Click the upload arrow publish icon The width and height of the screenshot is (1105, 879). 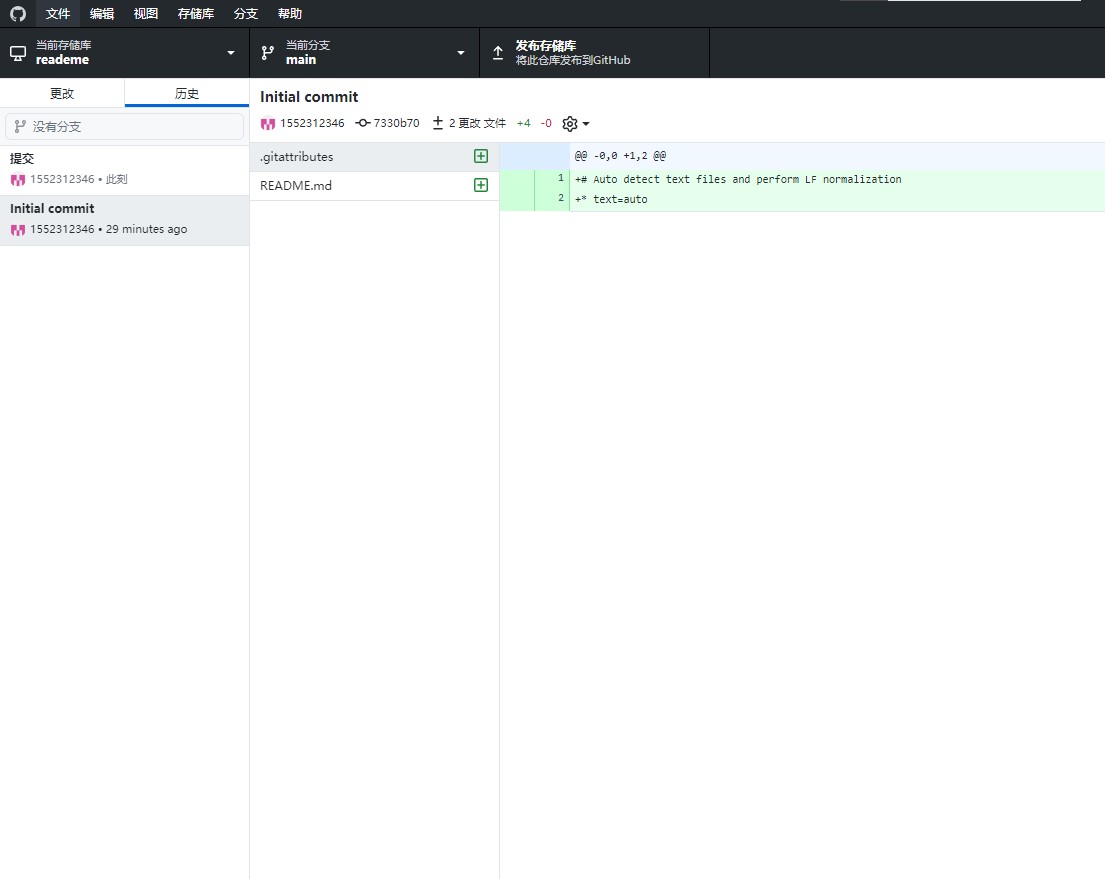[498, 52]
